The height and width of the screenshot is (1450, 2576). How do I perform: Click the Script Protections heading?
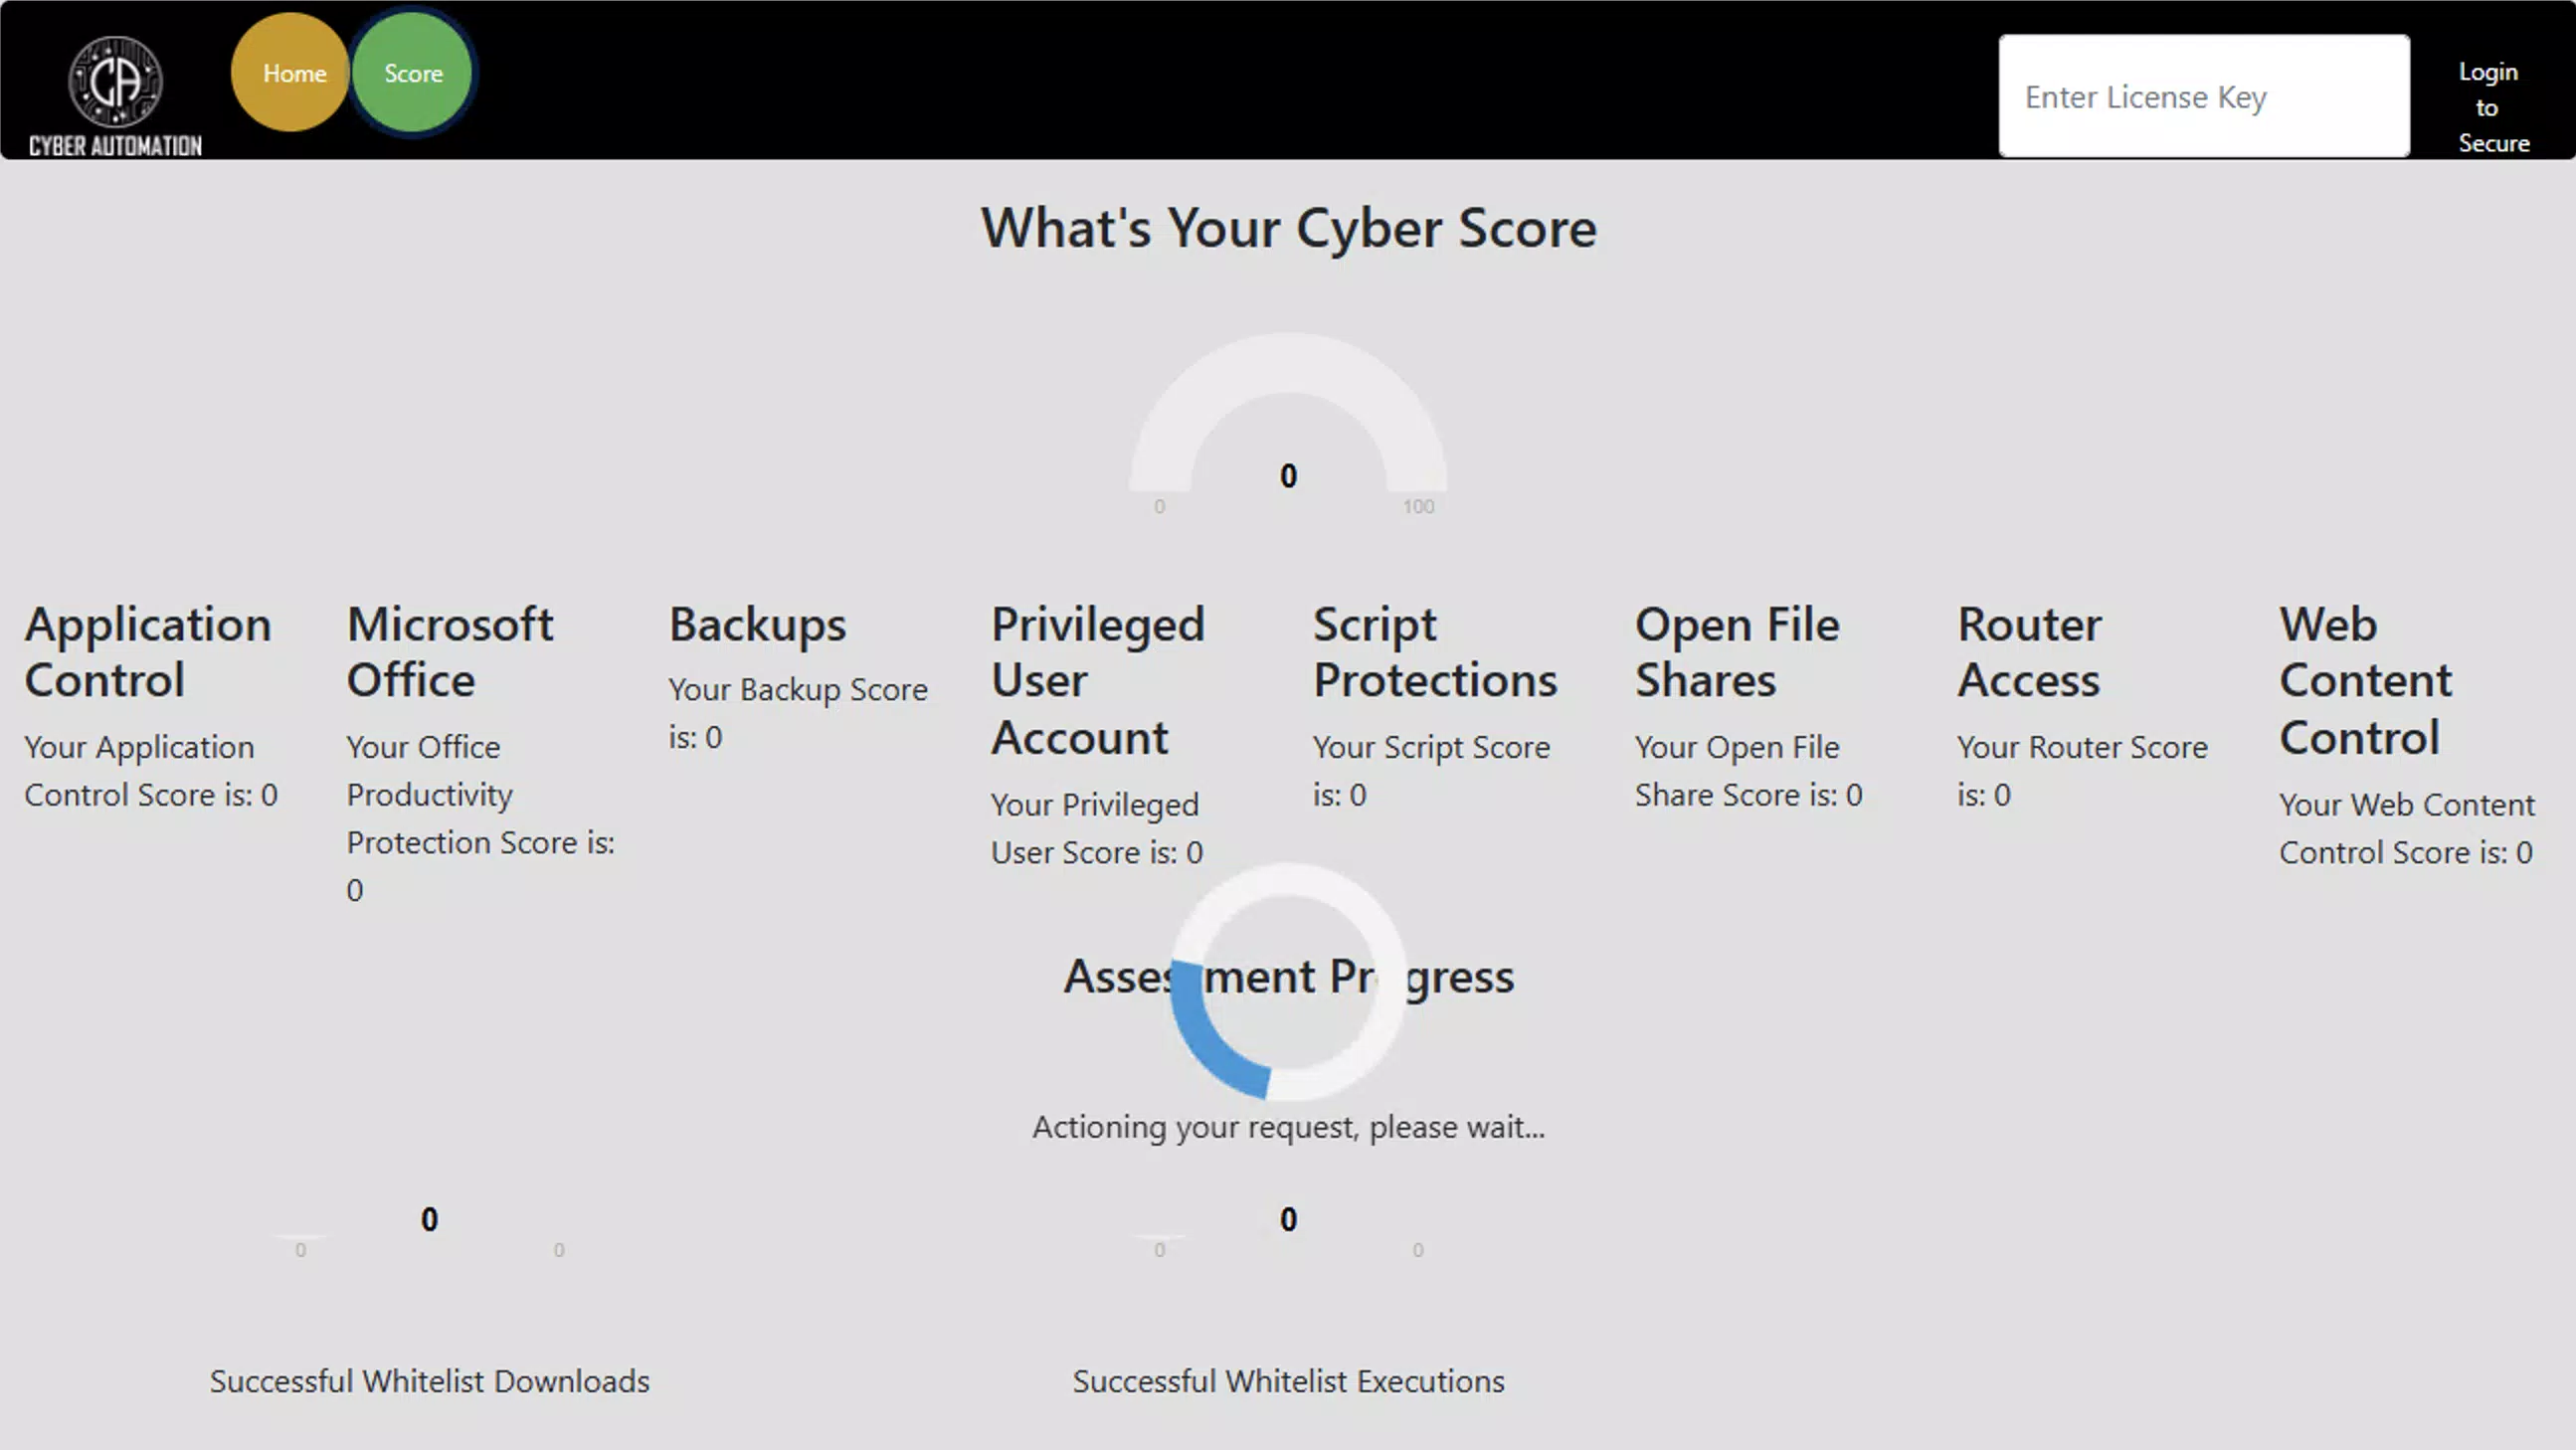coord(1435,652)
